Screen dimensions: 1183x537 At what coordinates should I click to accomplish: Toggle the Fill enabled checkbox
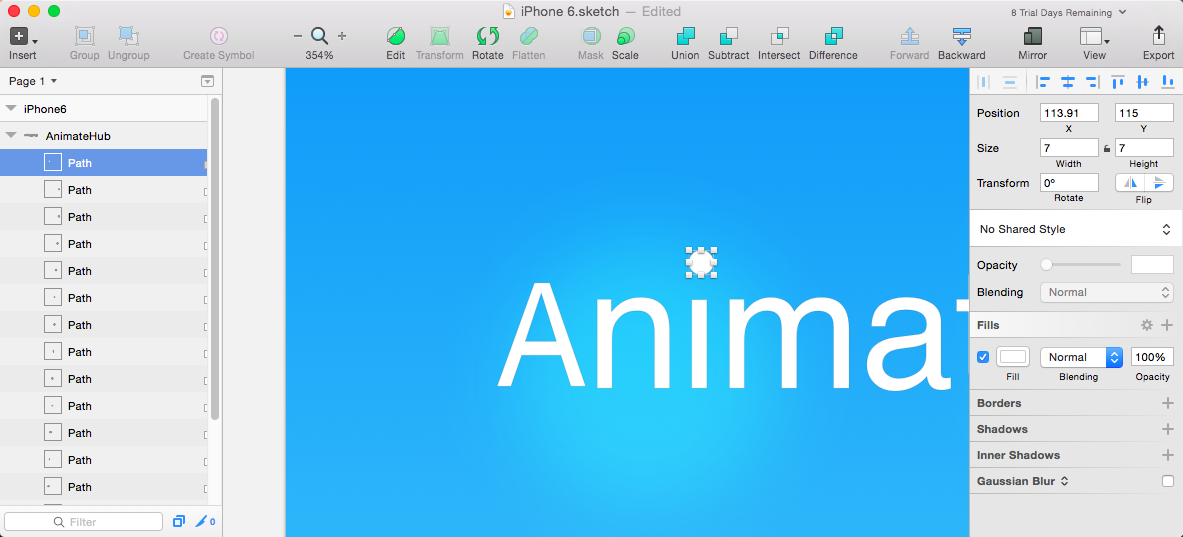point(983,357)
